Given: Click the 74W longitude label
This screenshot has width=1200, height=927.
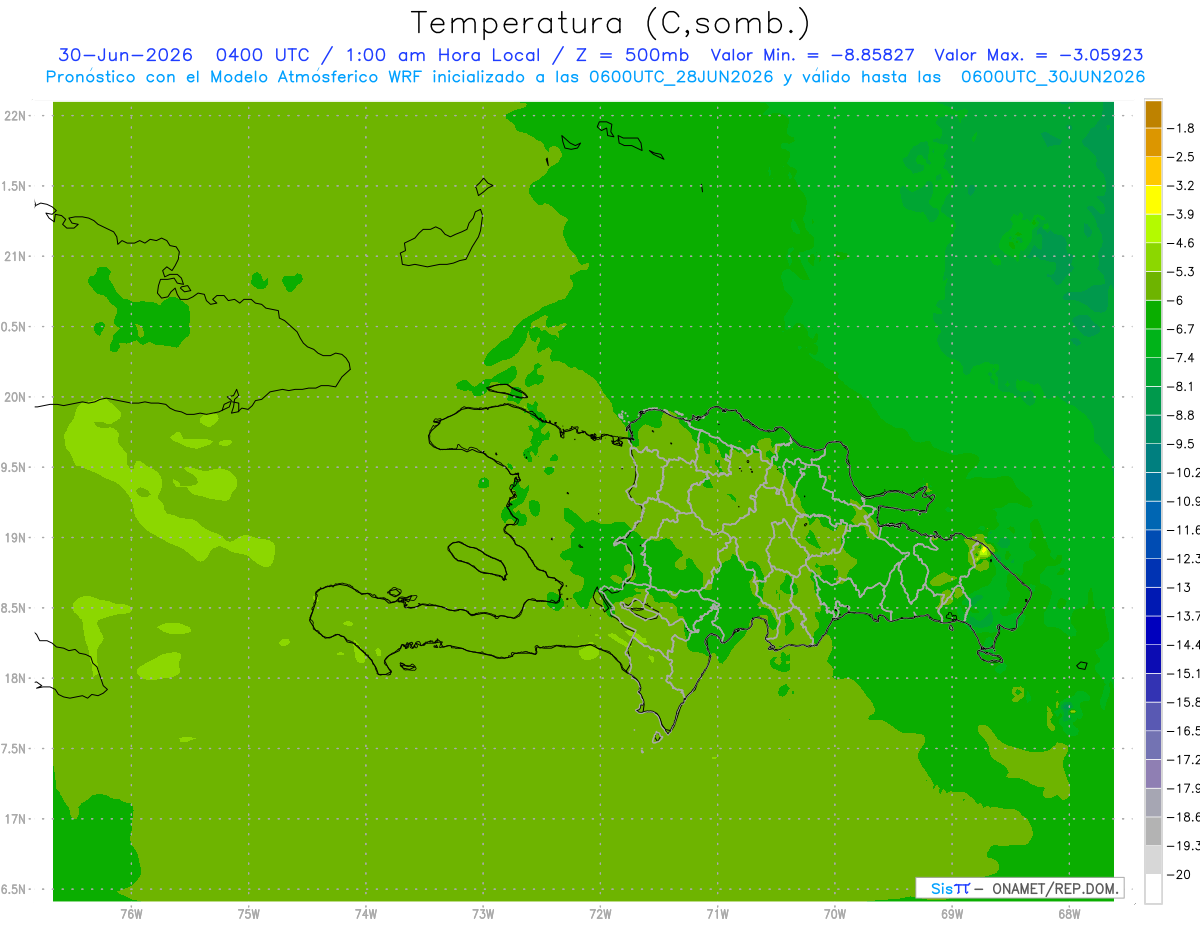Looking at the screenshot, I should point(366,913).
